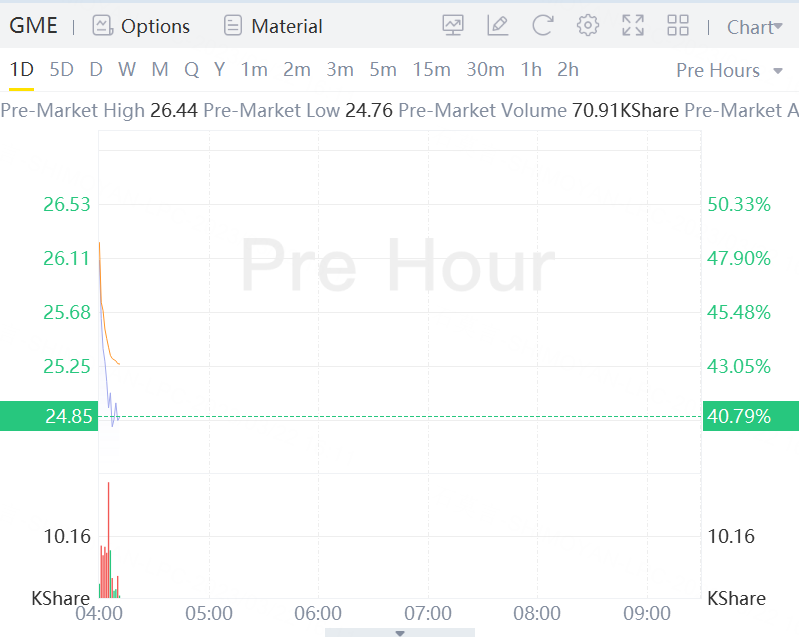Viewport: 799px width, 637px height.
Task: Expand chart to fullscreen icon
Action: (633, 25)
